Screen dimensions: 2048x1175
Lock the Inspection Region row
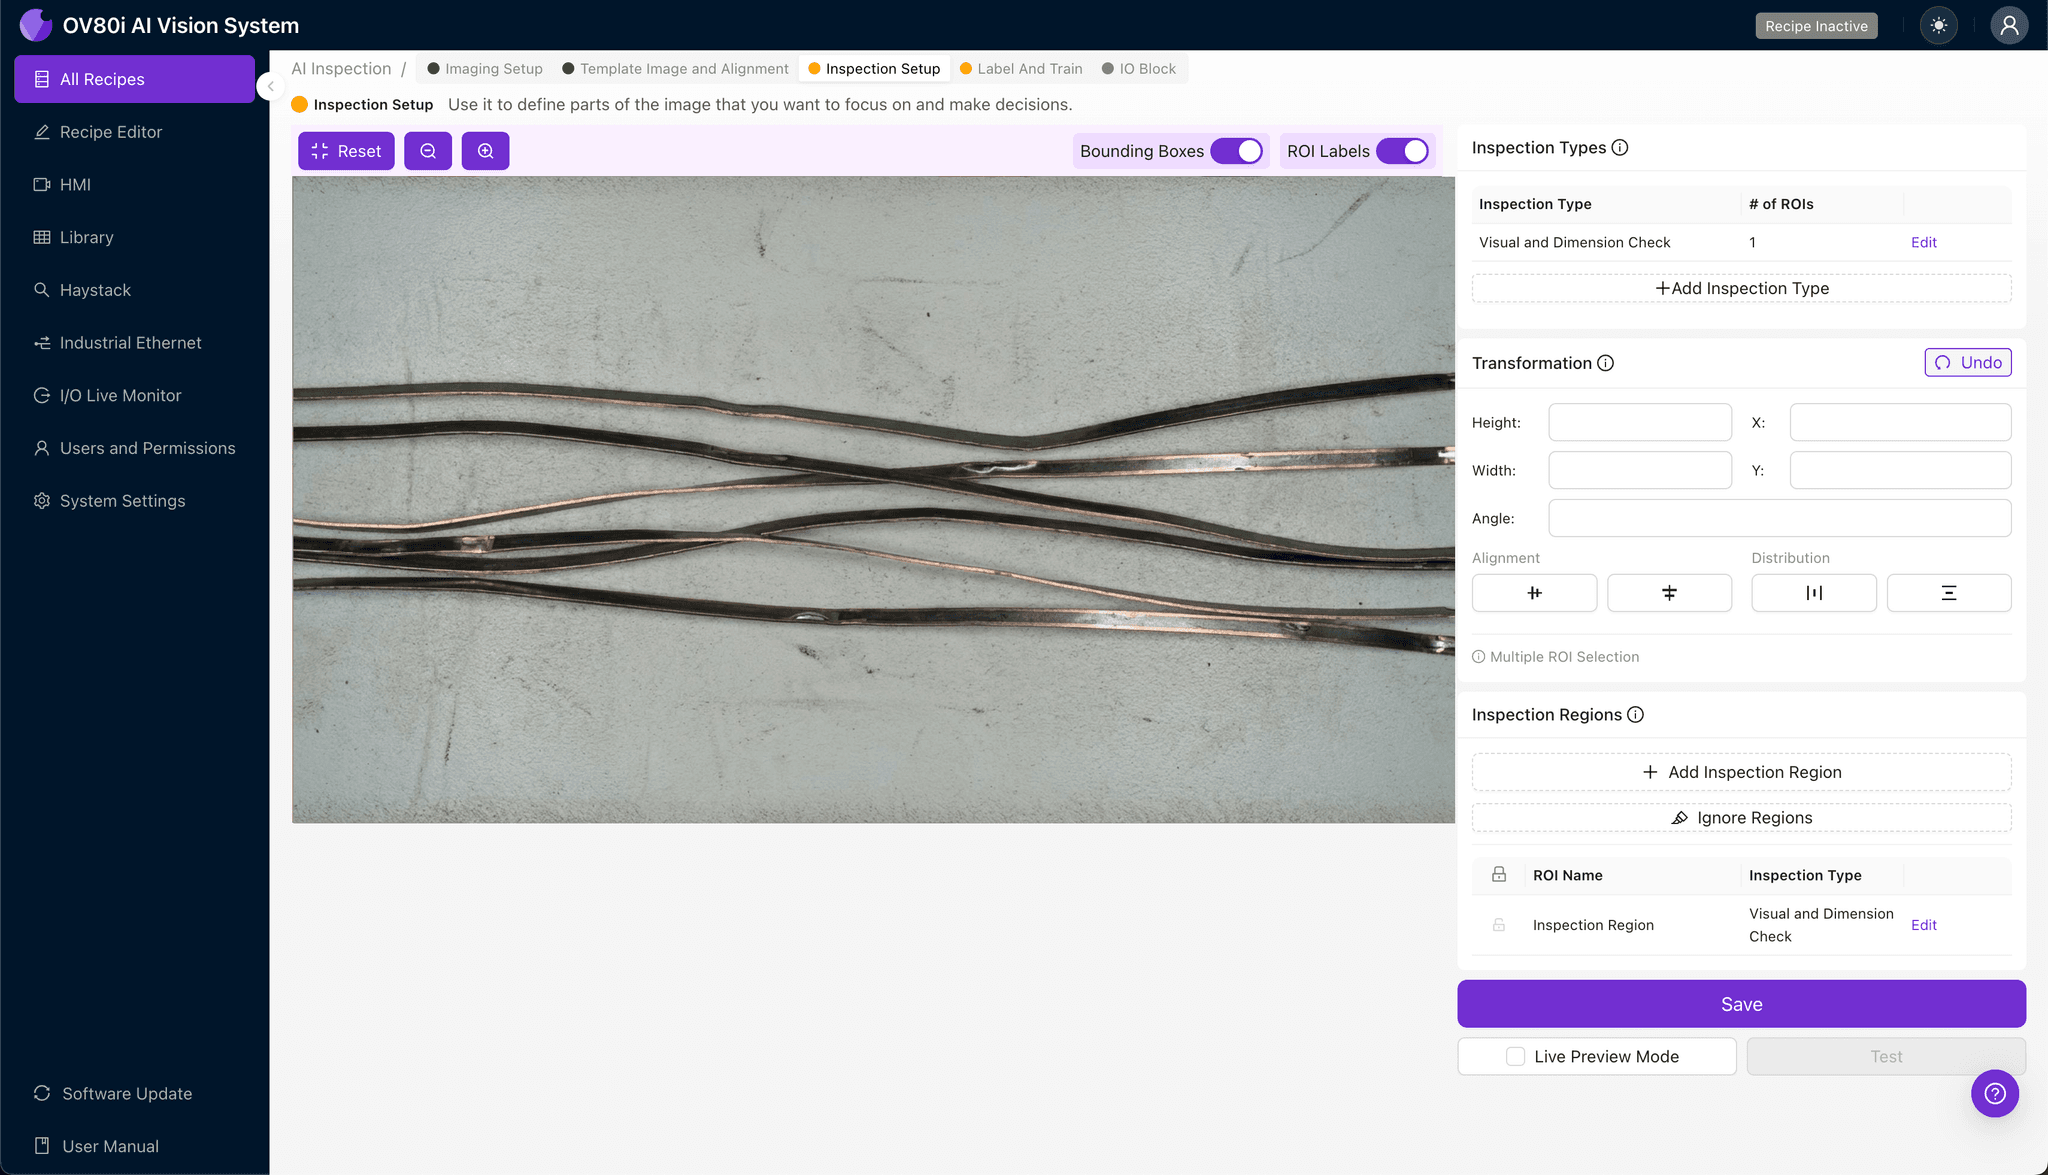1498,924
